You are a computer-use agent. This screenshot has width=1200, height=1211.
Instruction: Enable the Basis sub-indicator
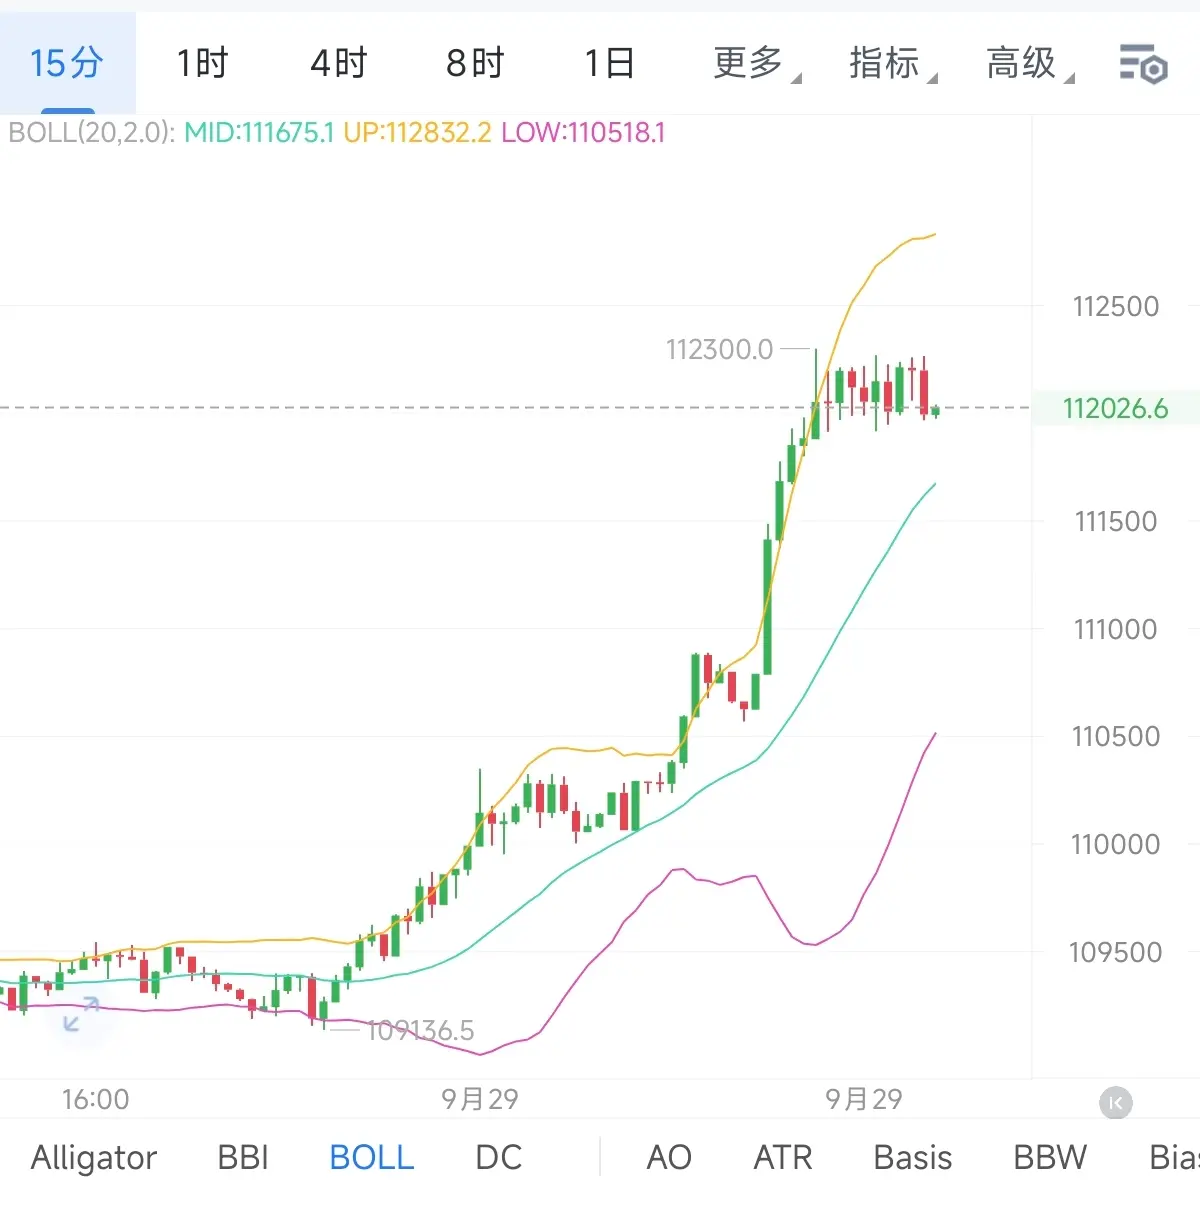[x=912, y=1157]
